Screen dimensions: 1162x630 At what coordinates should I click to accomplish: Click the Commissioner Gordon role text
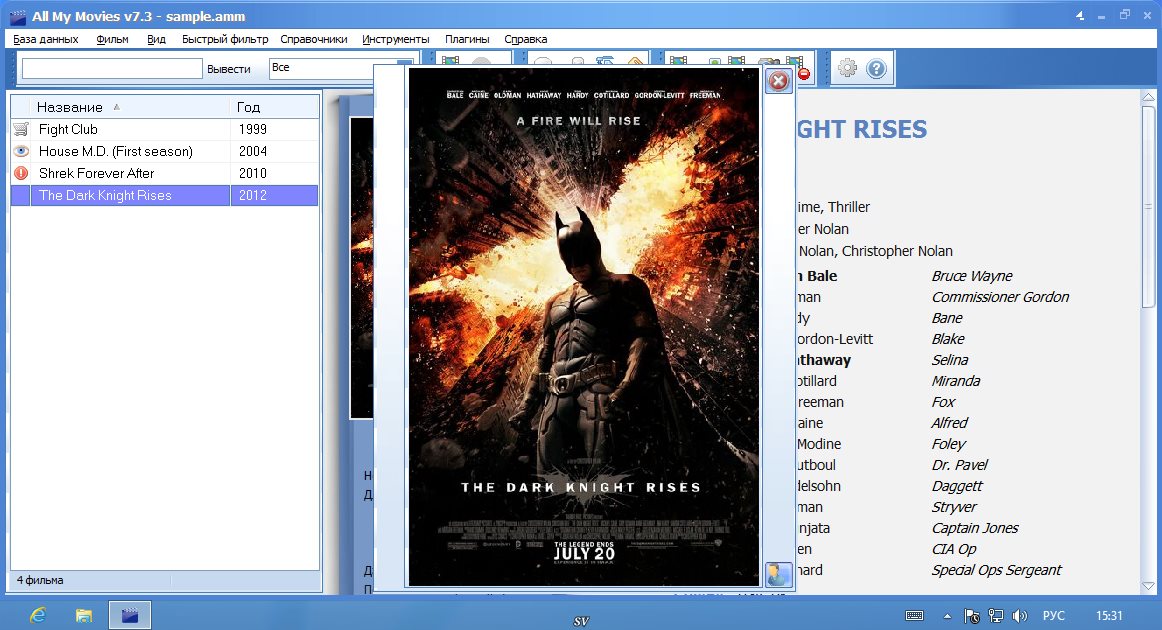click(x=1000, y=297)
